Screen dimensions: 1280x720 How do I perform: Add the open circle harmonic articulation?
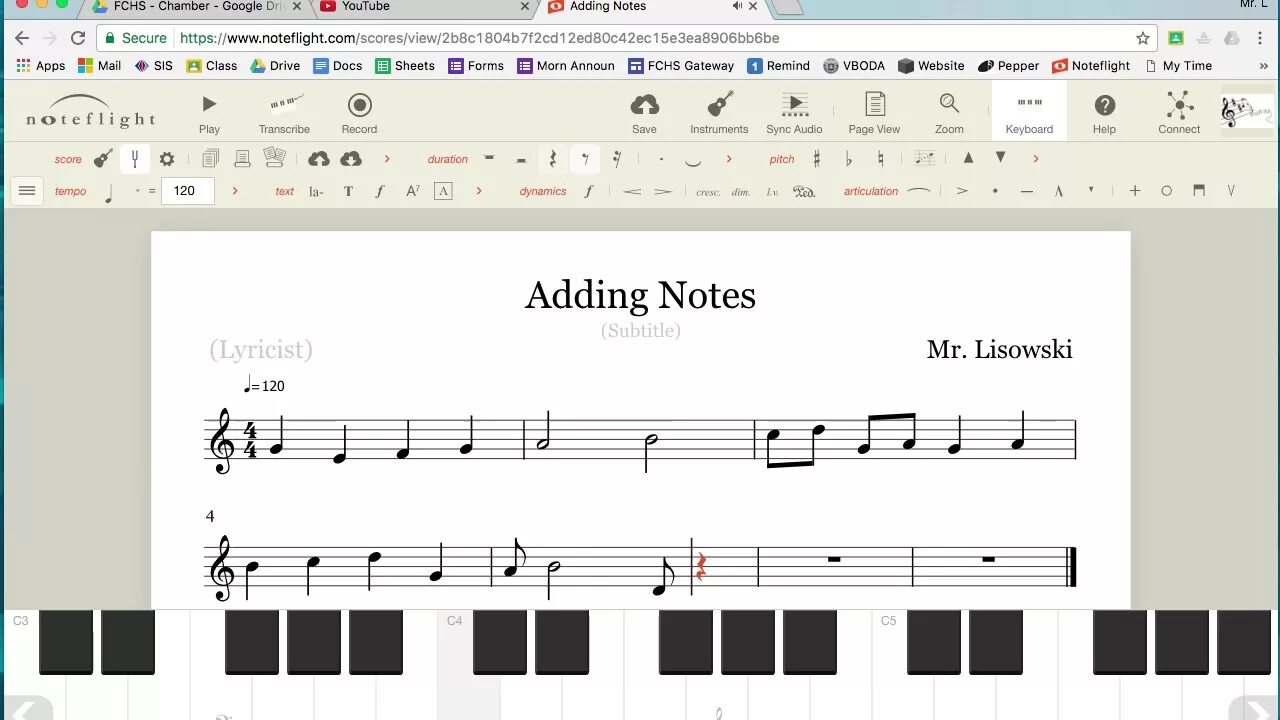click(1166, 191)
